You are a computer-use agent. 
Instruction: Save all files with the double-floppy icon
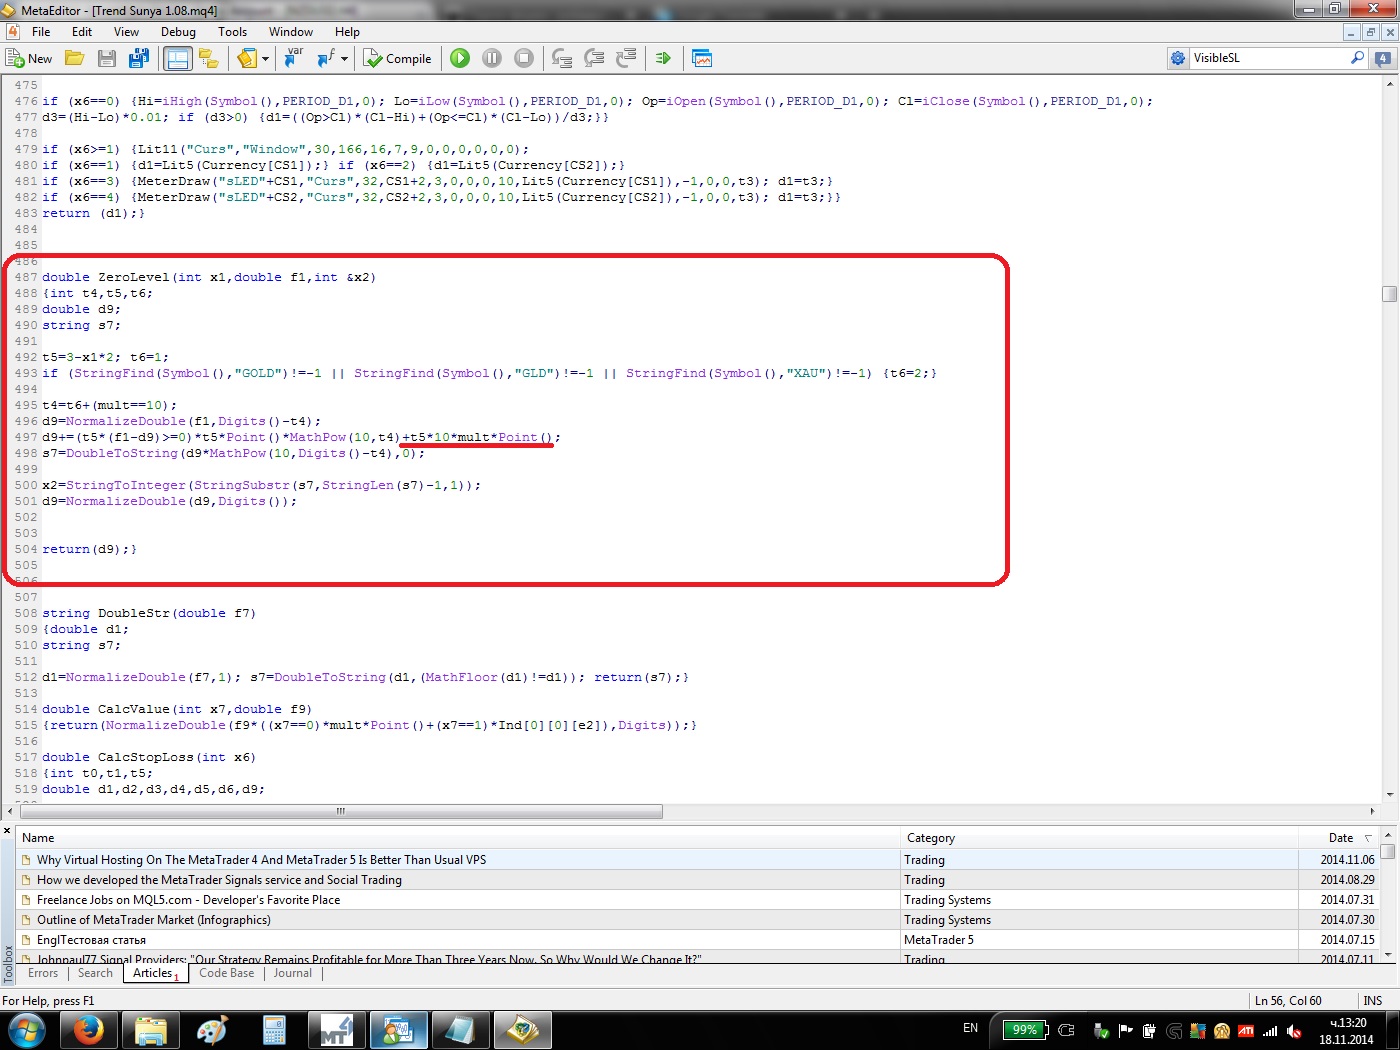pos(139,58)
